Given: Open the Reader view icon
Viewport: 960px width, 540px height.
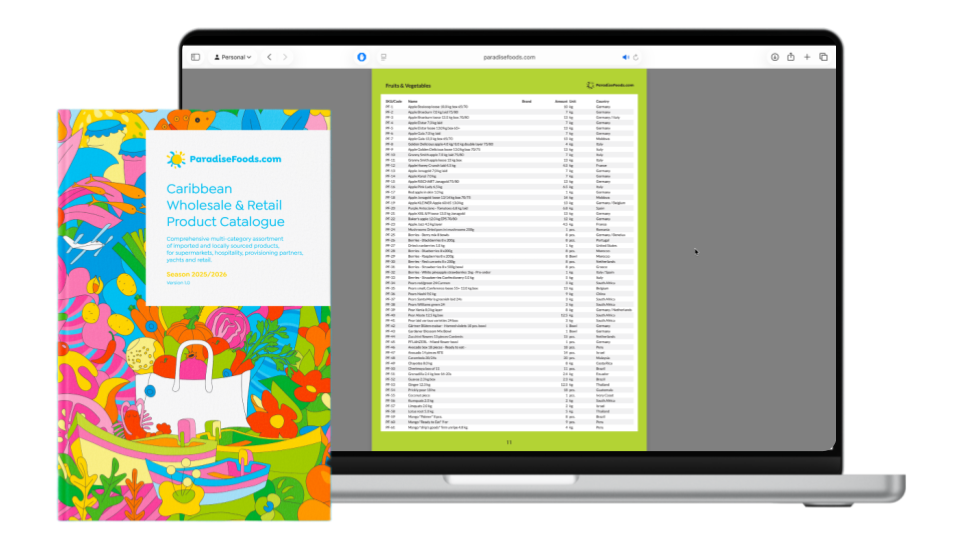Looking at the screenshot, I should (383, 57).
